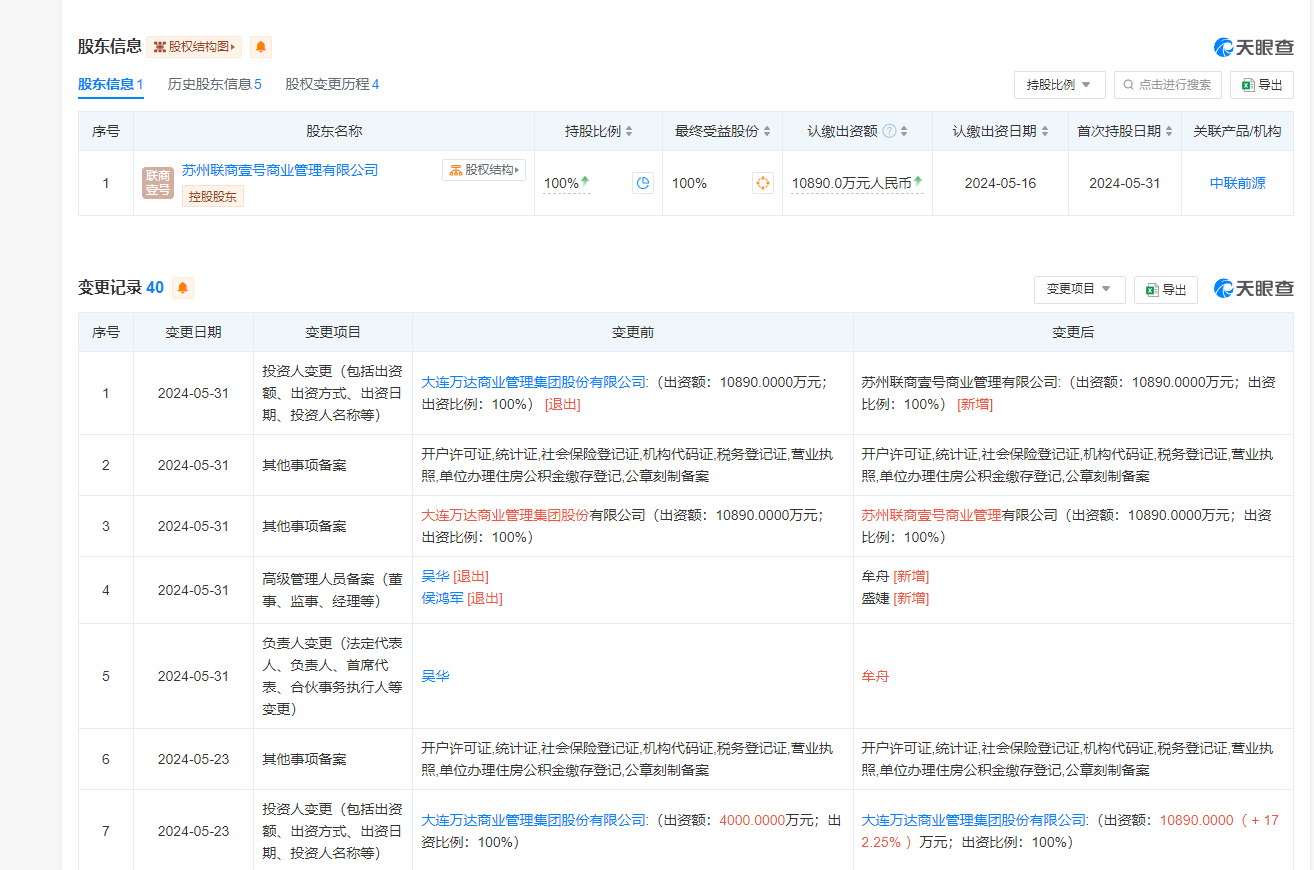Screen dimensions: 1314x870
Task: Click 高级管理人员备案 item in row 4
Action: pos(333,590)
